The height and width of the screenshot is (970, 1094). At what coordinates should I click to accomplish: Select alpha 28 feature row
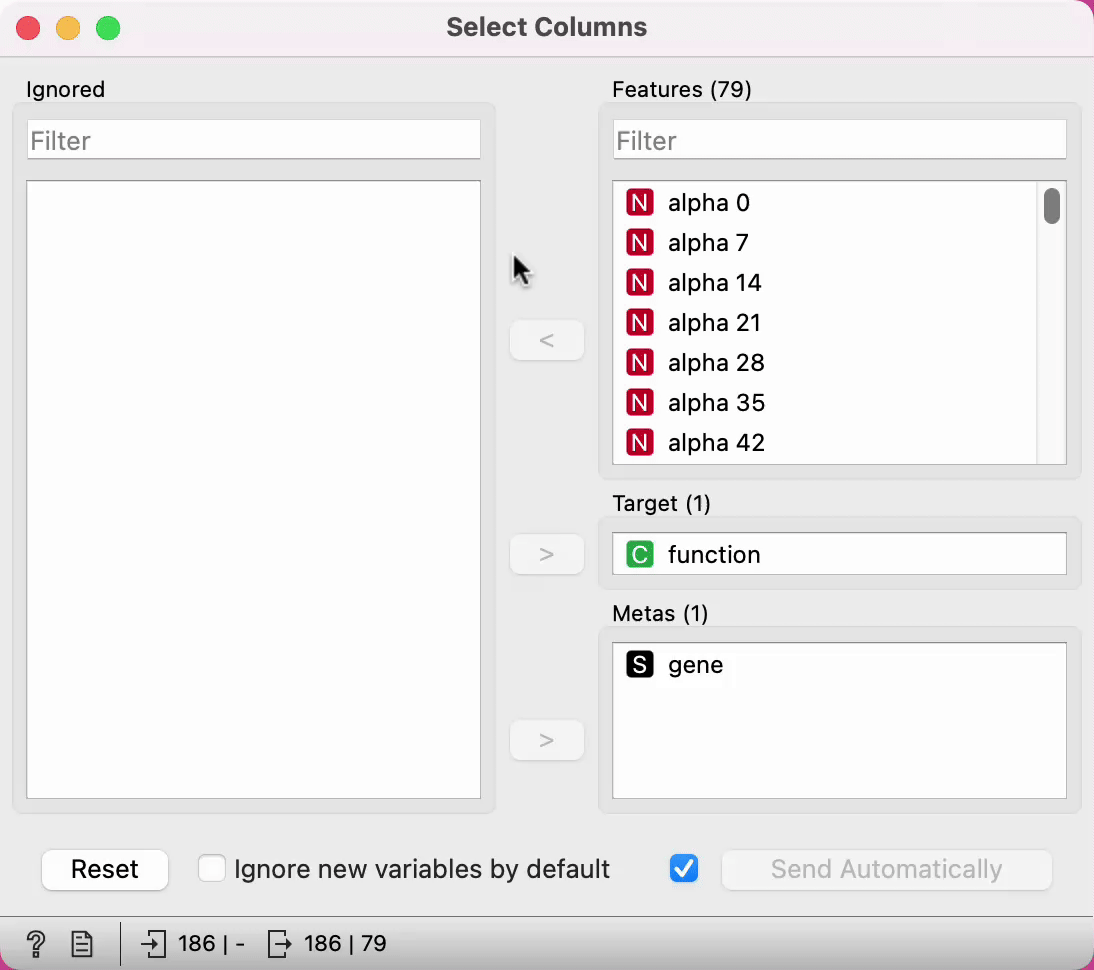[716, 363]
